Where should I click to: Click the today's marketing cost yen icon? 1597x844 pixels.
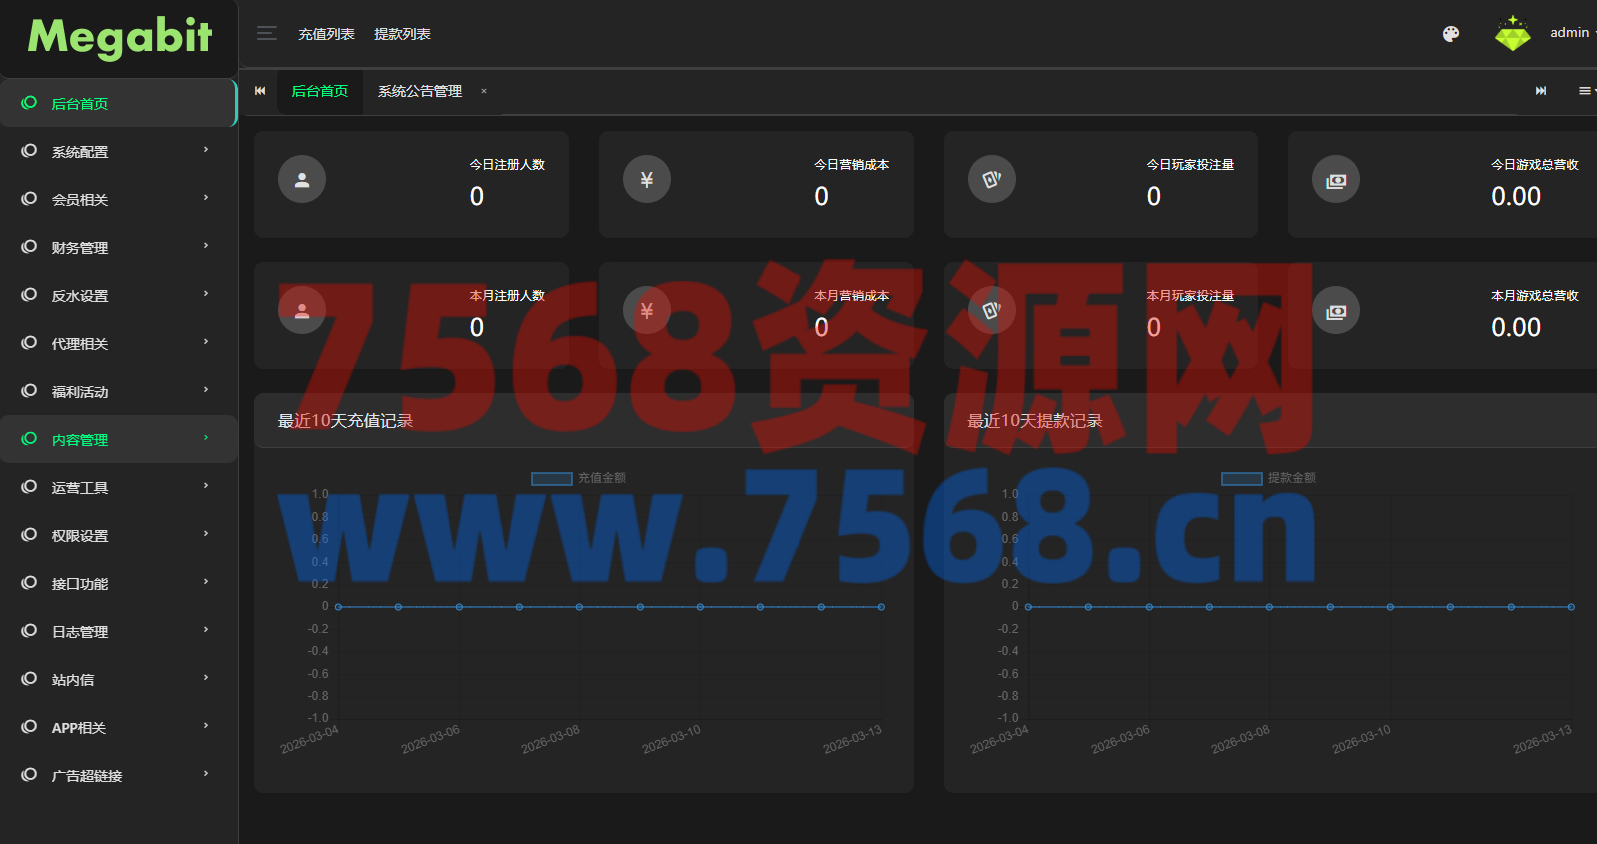647,180
